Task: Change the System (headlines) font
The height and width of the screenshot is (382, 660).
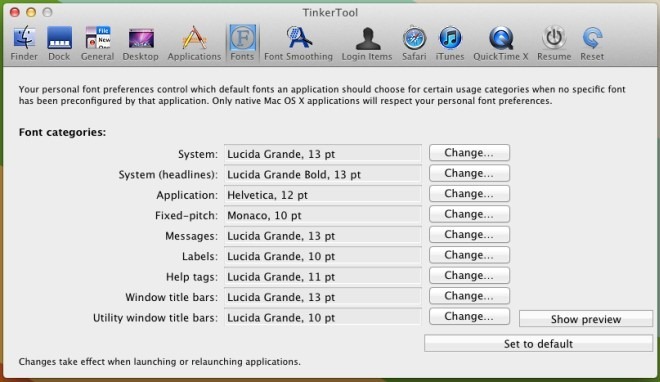Action: (469, 173)
